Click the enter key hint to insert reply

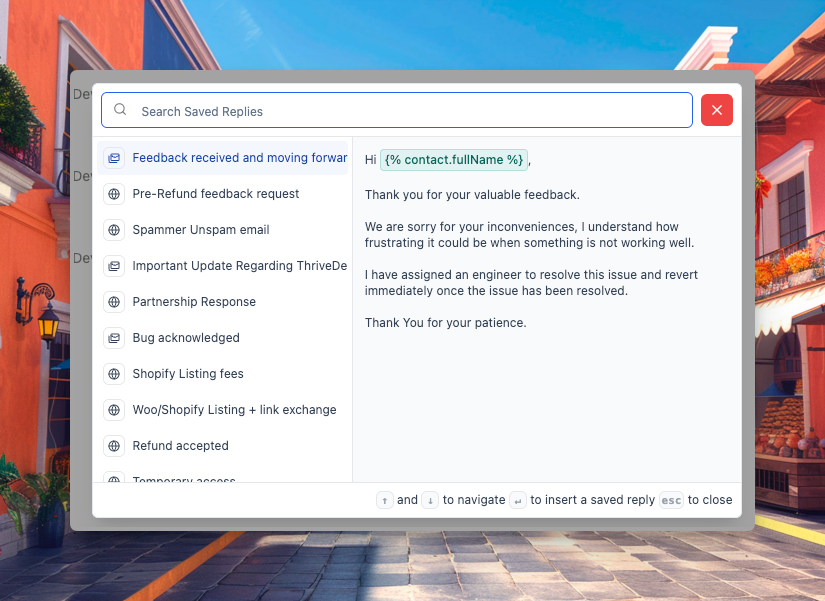[x=517, y=500]
